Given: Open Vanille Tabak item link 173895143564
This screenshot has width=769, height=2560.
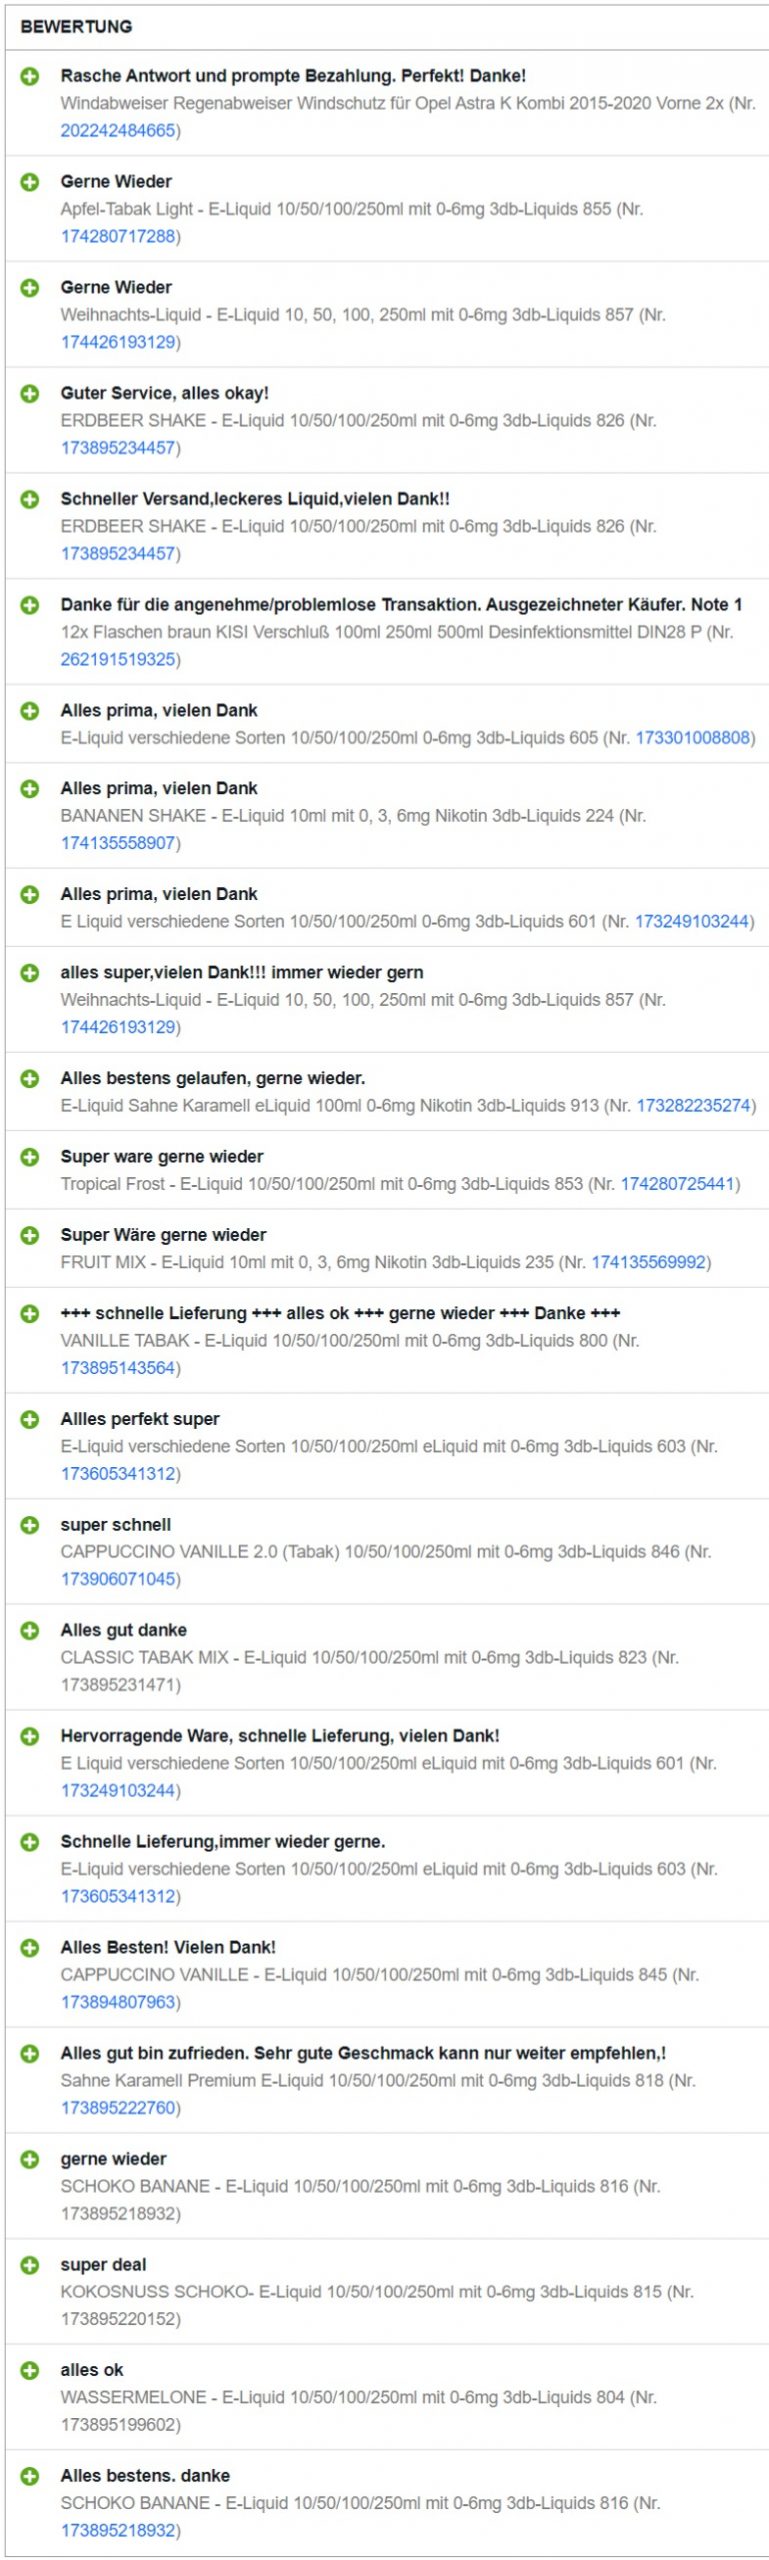Looking at the screenshot, I should 118,1368.
